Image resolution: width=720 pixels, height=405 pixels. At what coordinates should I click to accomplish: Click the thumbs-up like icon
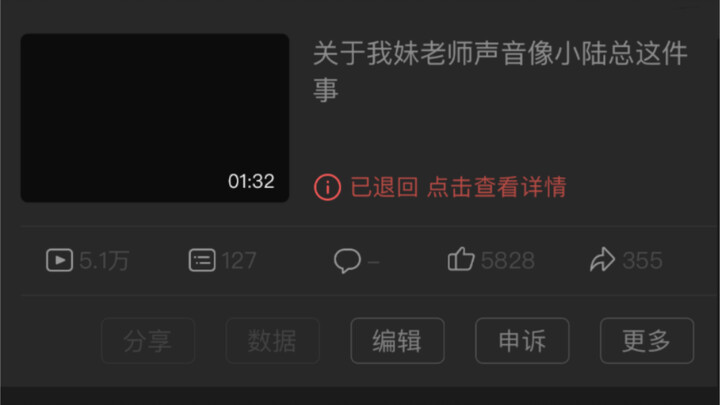pos(461,259)
